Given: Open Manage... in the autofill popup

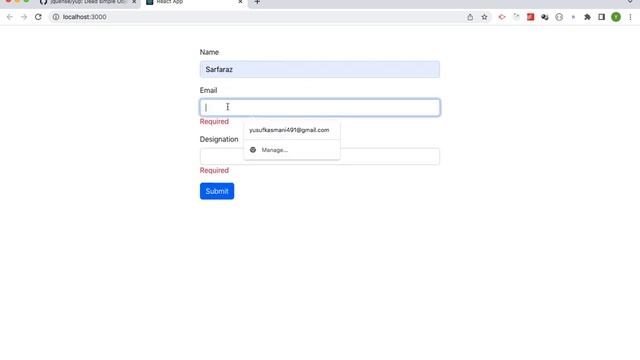Looking at the screenshot, I should pyautogui.click(x=291, y=150).
